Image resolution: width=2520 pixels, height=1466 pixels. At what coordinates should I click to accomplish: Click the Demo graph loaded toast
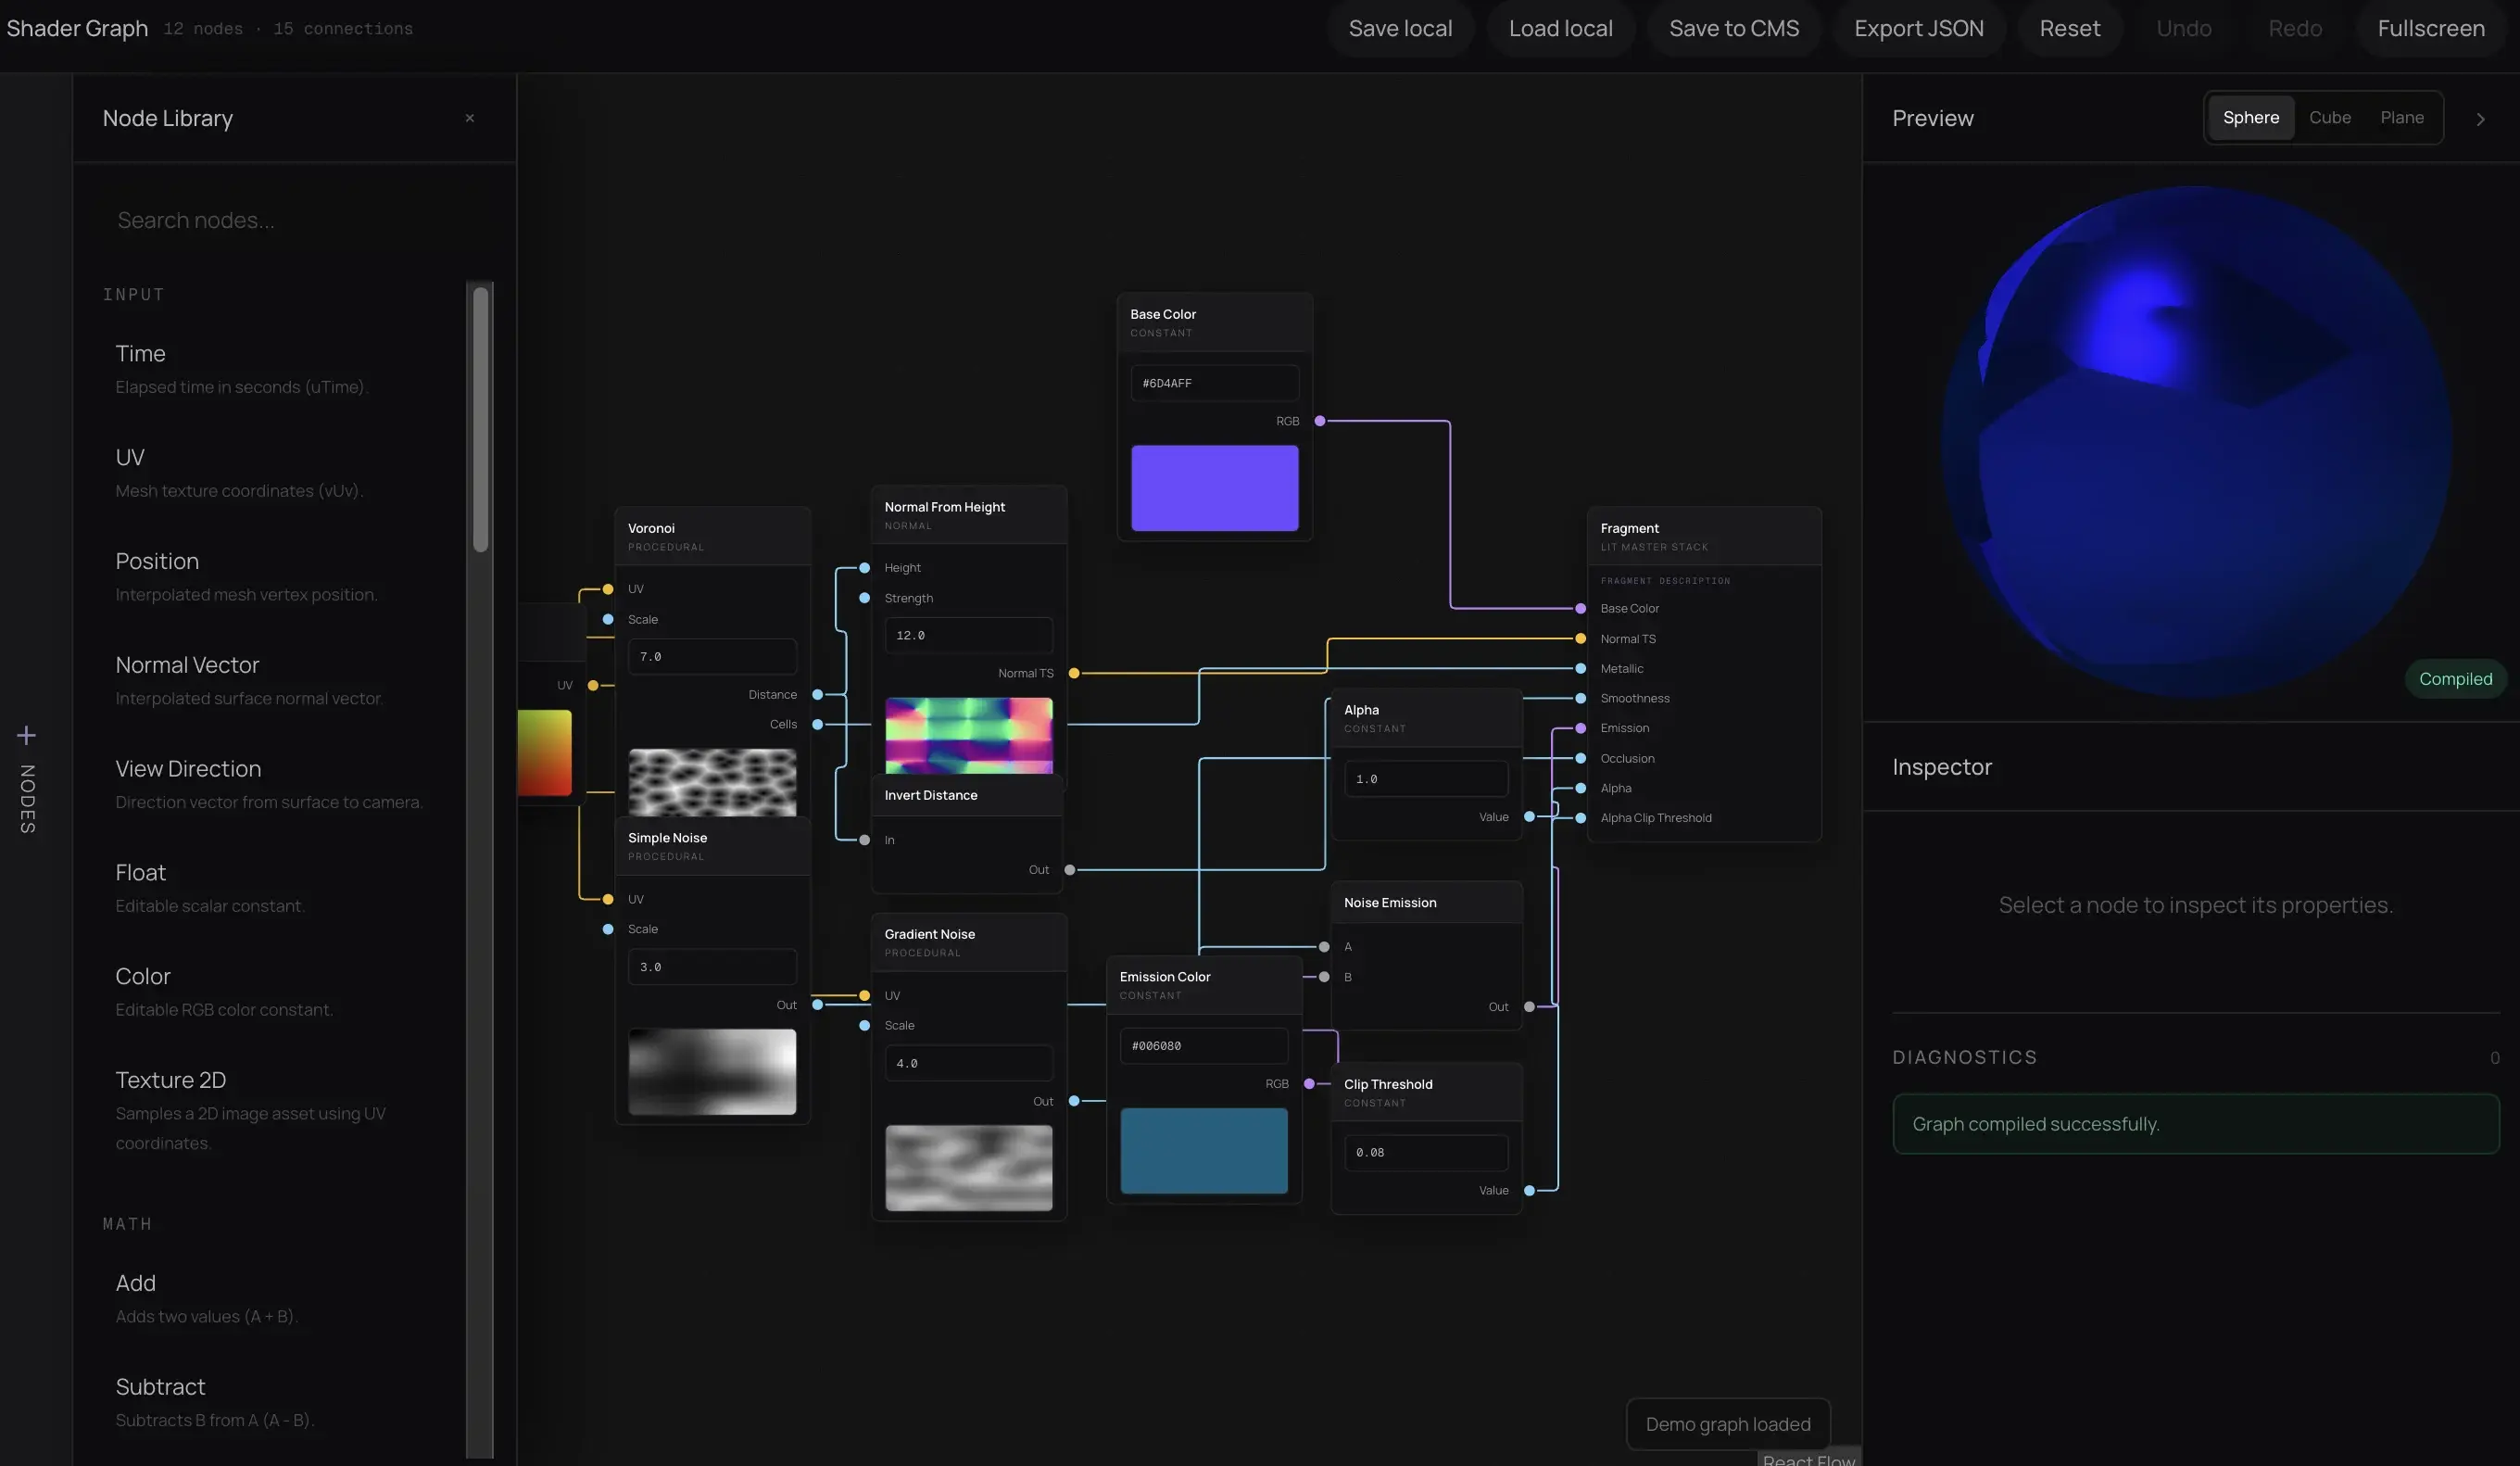pos(1728,1424)
